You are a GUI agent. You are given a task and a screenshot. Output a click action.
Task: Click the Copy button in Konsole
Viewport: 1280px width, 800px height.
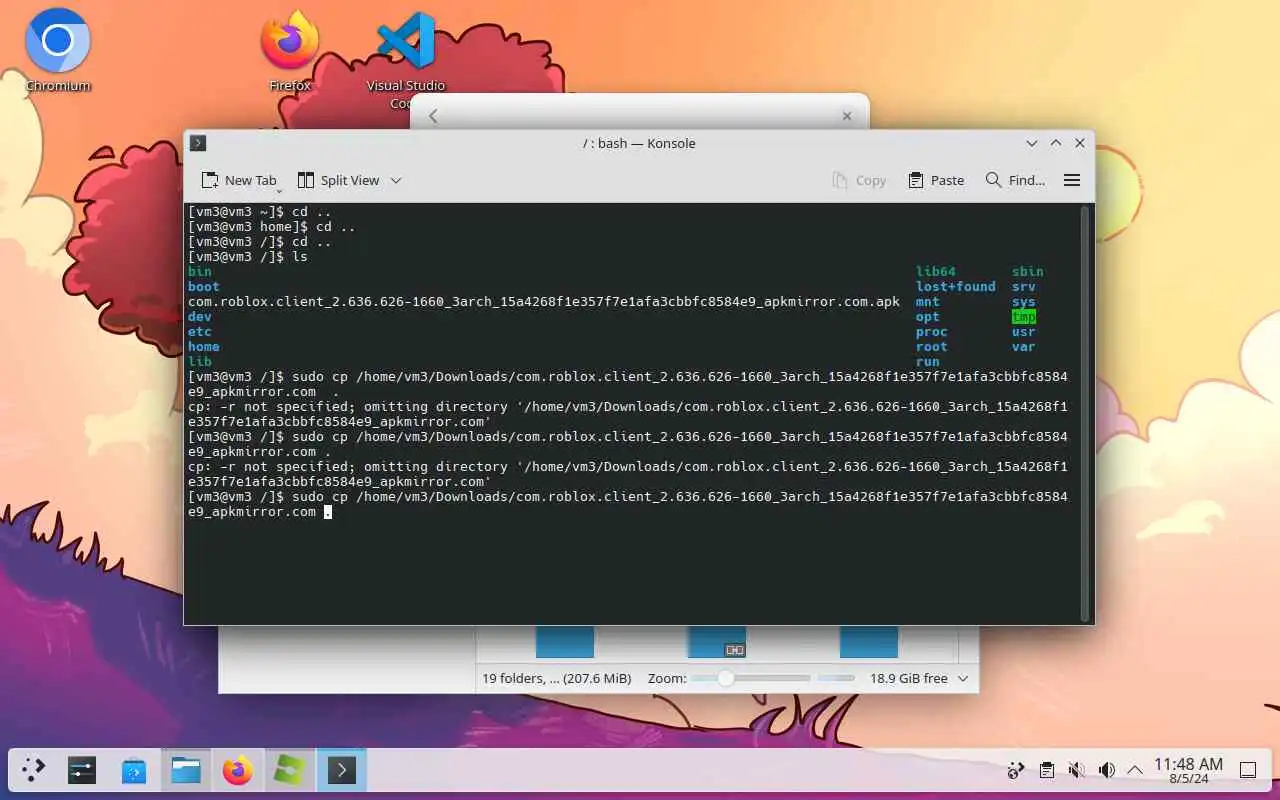pyautogui.click(x=859, y=180)
